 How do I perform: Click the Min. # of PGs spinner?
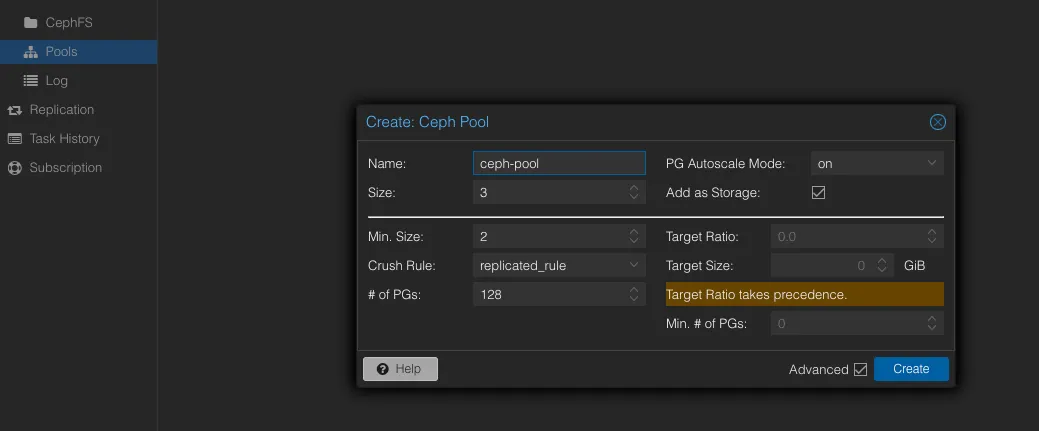click(x=932, y=324)
